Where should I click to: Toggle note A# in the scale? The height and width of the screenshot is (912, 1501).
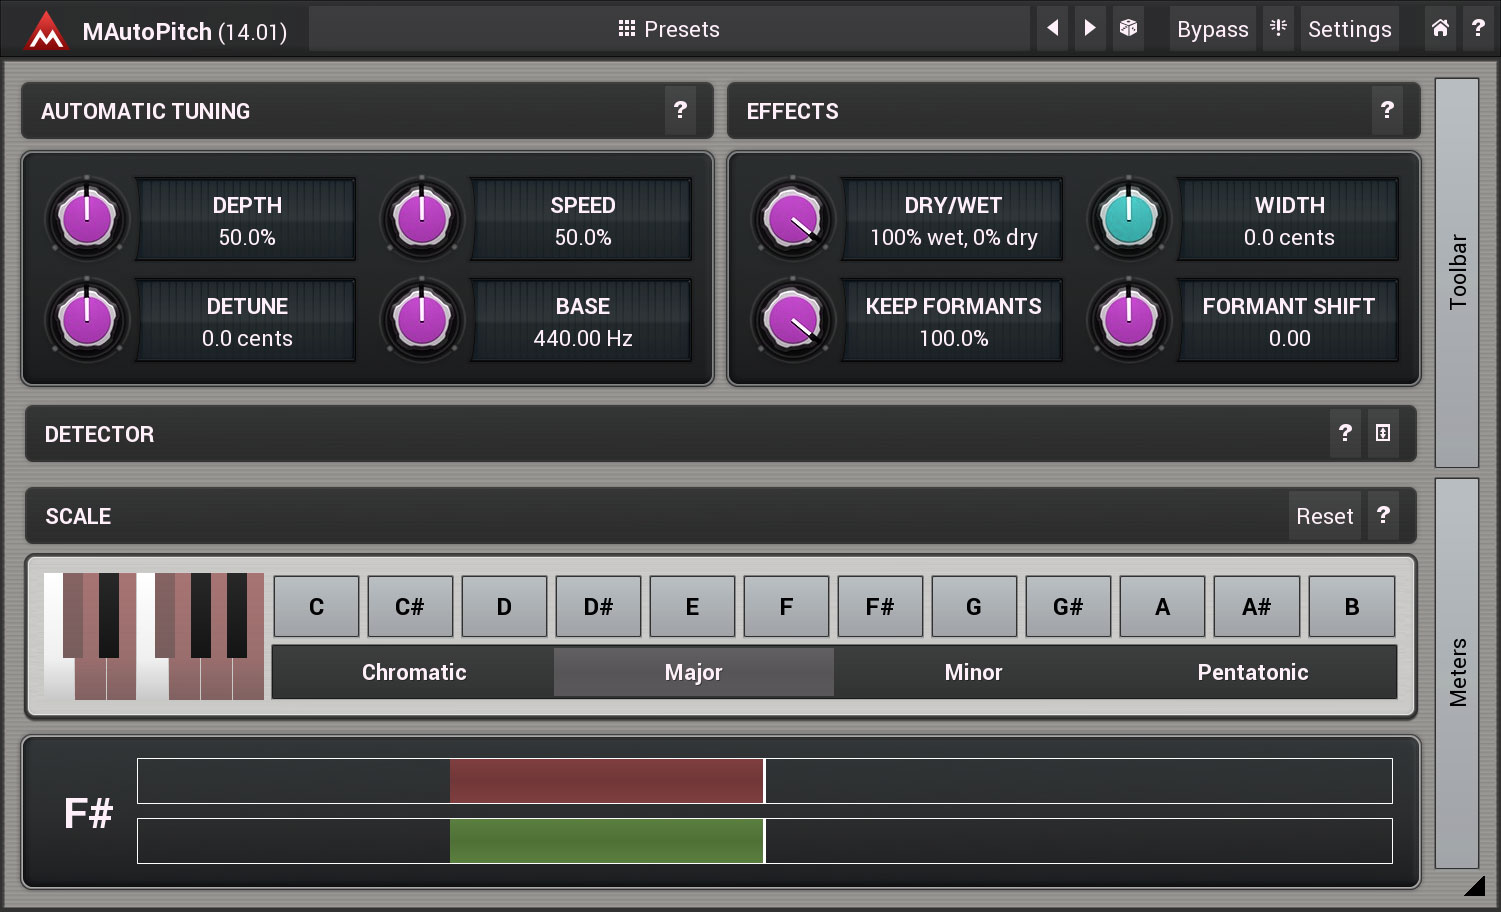[1256, 606]
